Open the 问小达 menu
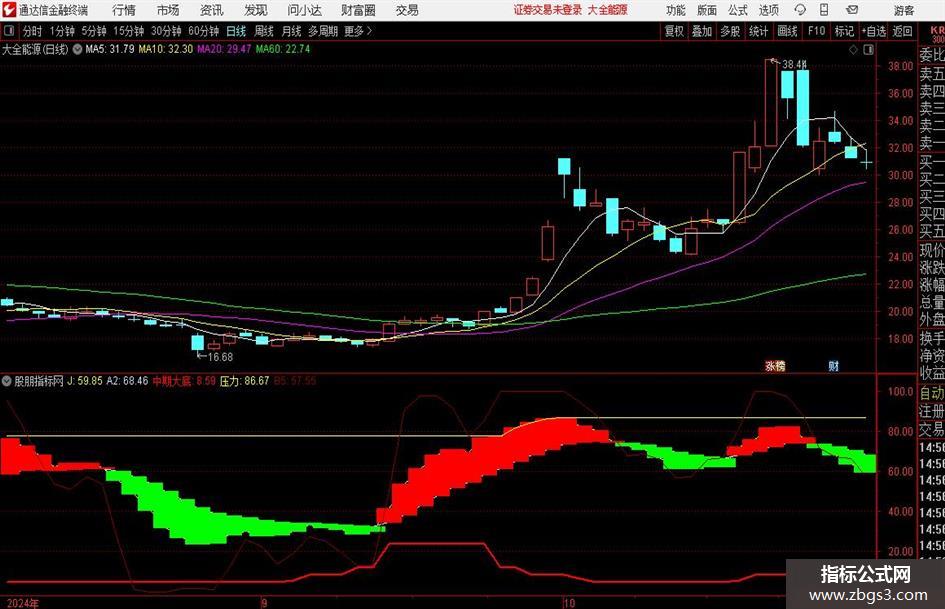 (304, 10)
